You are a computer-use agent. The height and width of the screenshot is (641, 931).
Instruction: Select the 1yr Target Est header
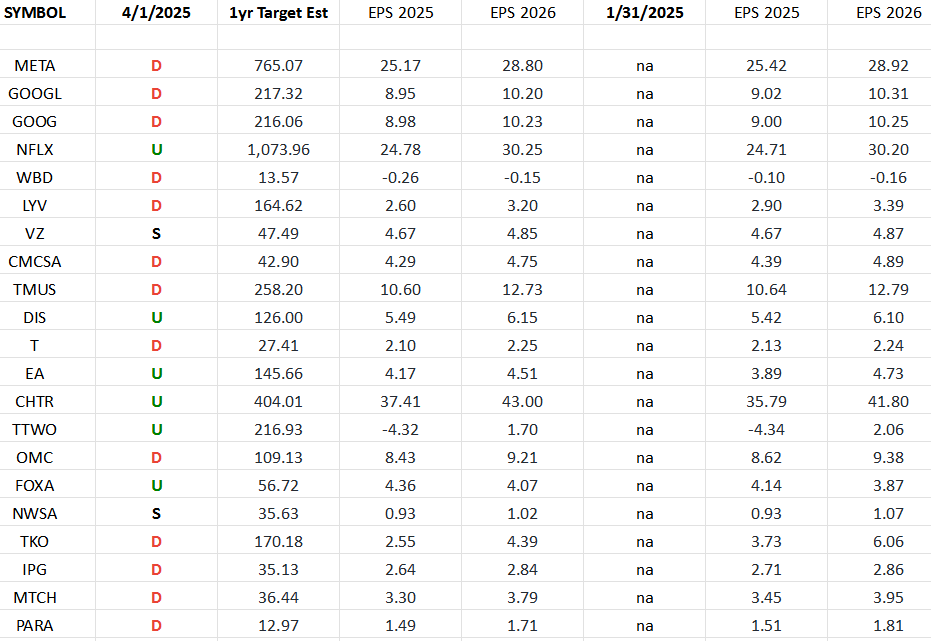[278, 12]
